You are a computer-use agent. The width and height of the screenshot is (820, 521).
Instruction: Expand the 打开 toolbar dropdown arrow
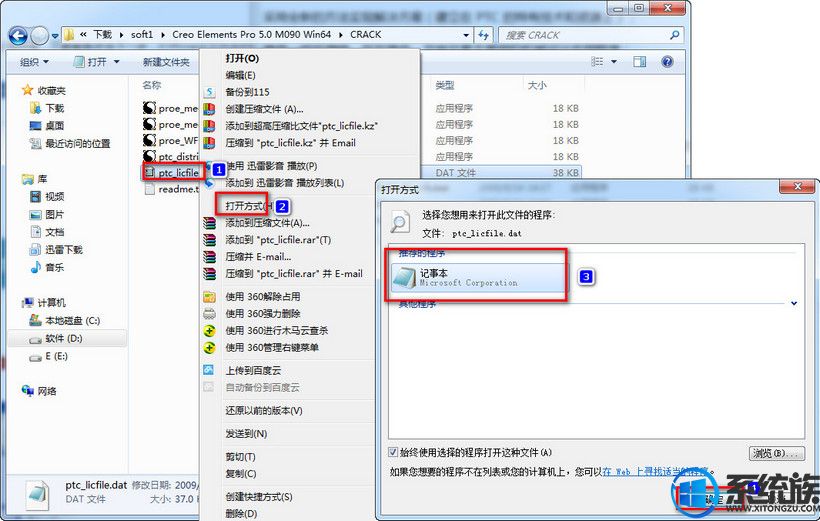116,62
